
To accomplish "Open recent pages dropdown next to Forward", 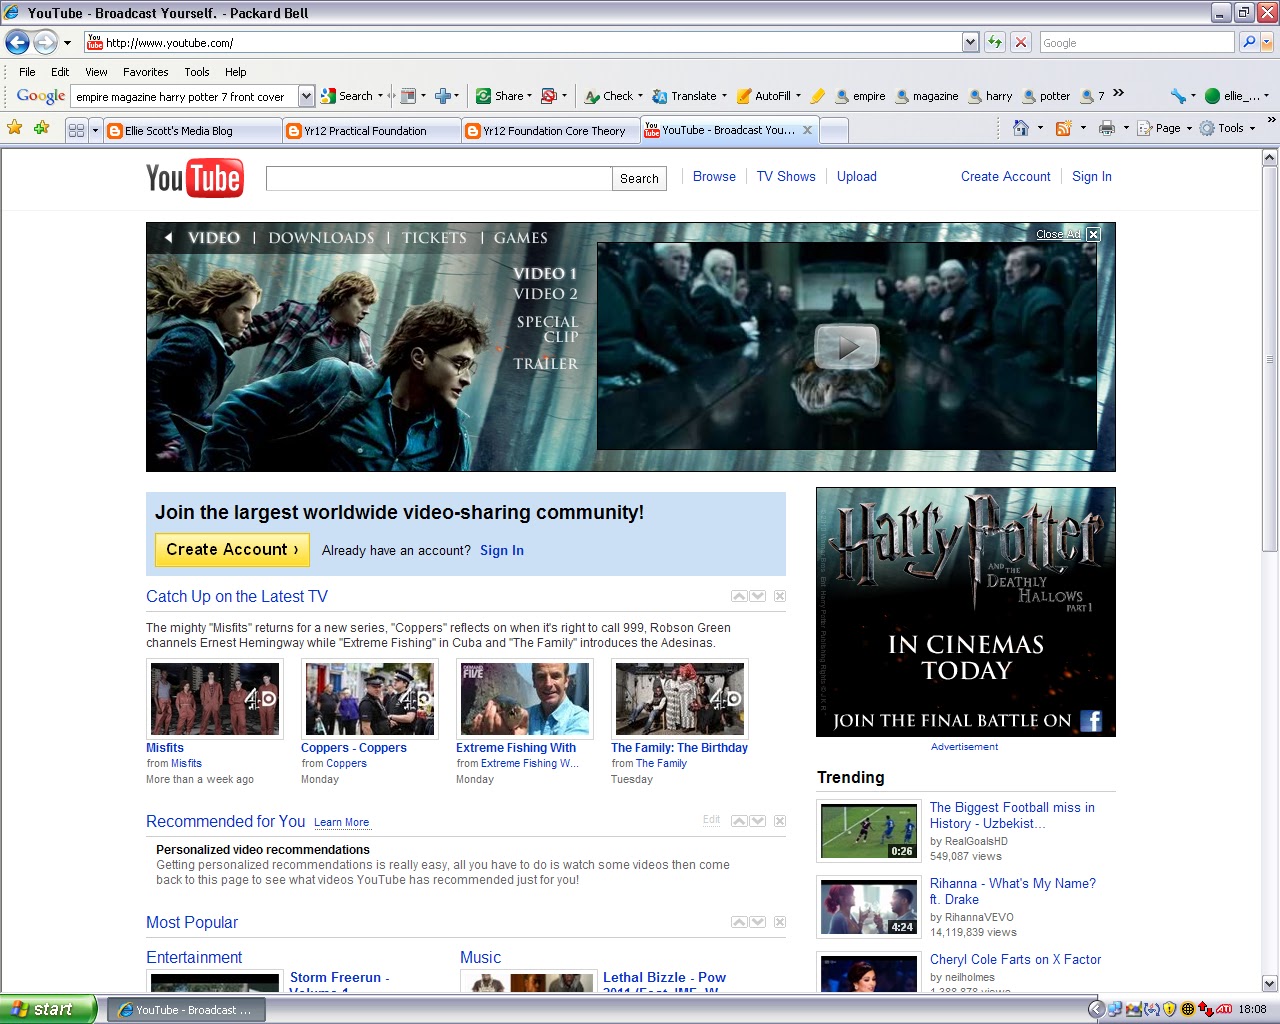I will (x=67, y=43).
